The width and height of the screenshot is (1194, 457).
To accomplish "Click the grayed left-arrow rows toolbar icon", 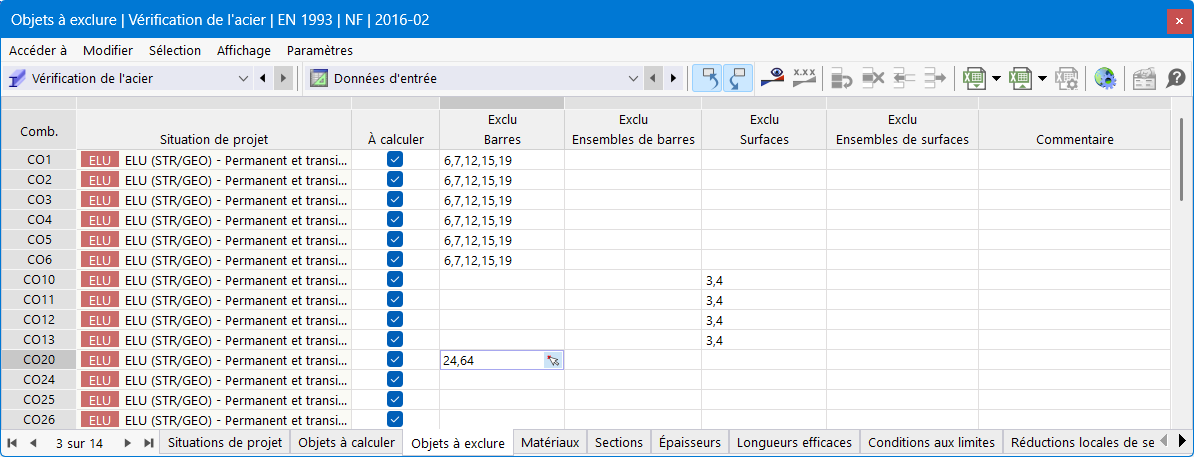I will [x=904, y=78].
